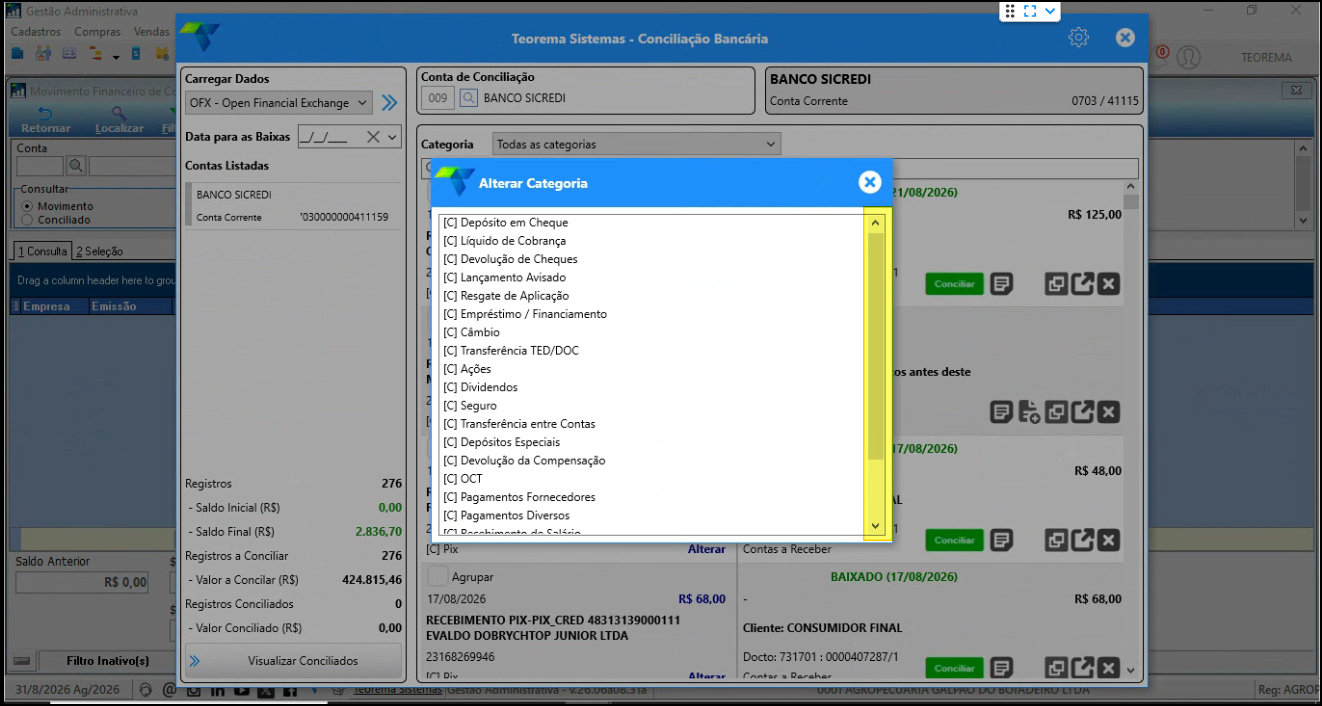Image resolution: width=1322 pixels, height=706 pixels.
Task: Select [C] Transferência TED/DOC in the category list
Action: 510,351
